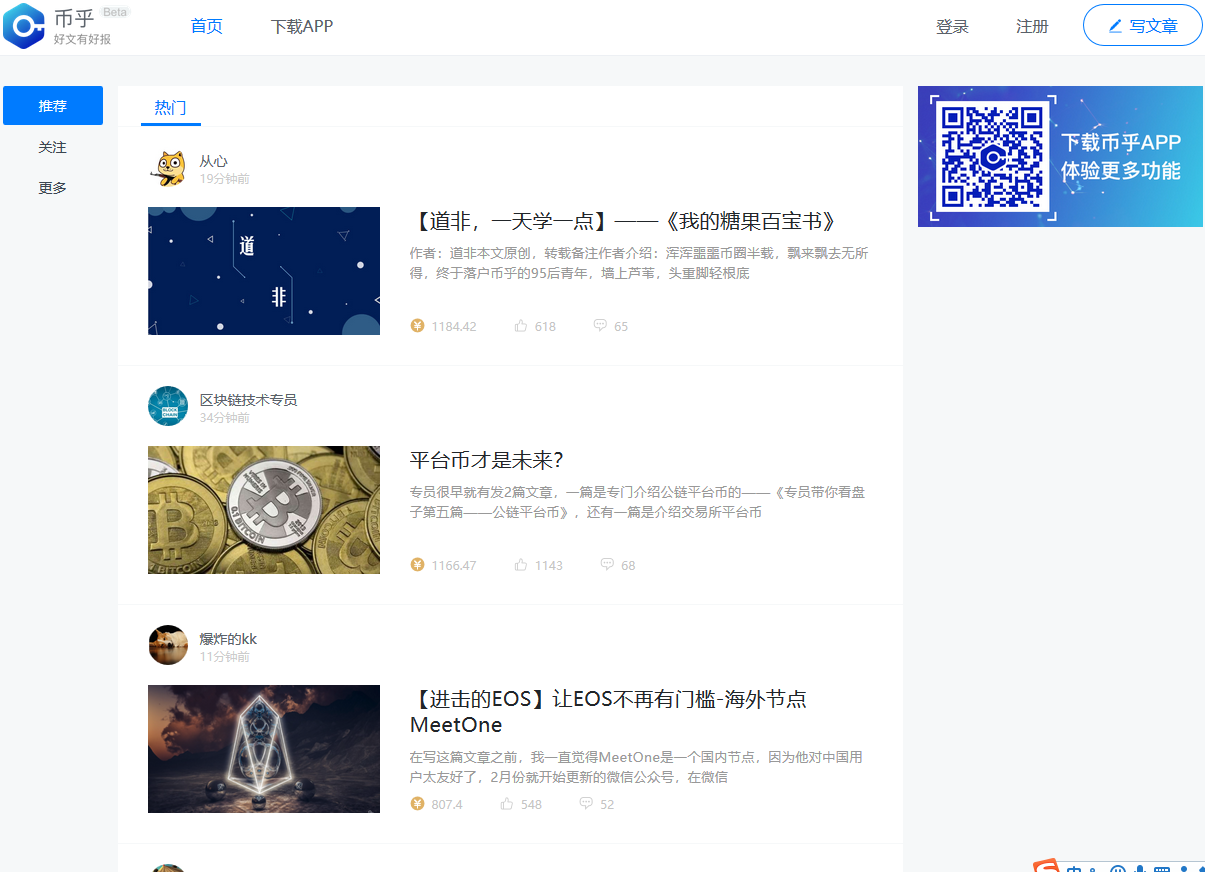Click the Sogou input method icon in the tray
Screen dimensions: 1205x872
[1046, 866]
